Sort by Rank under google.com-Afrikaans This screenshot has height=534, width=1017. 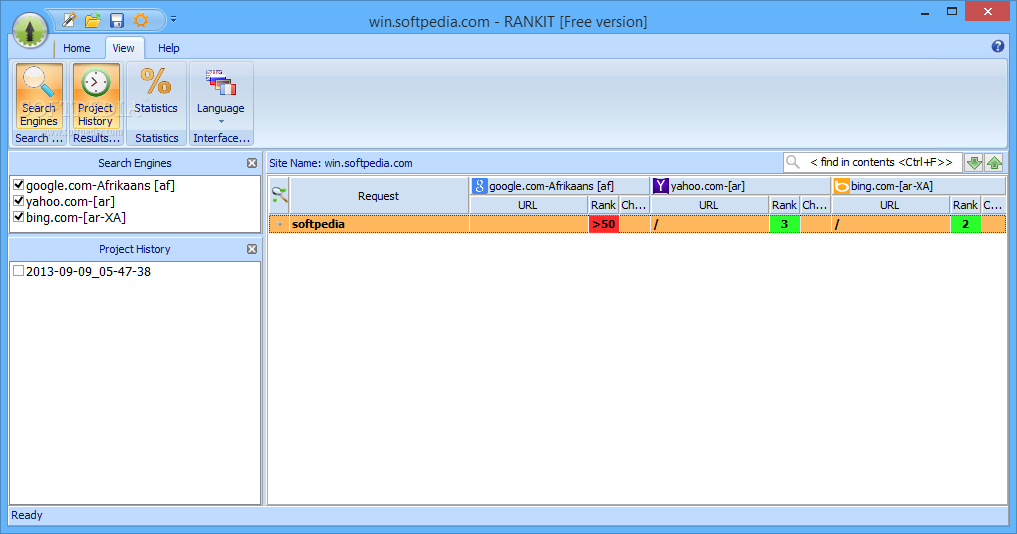(603, 205)
